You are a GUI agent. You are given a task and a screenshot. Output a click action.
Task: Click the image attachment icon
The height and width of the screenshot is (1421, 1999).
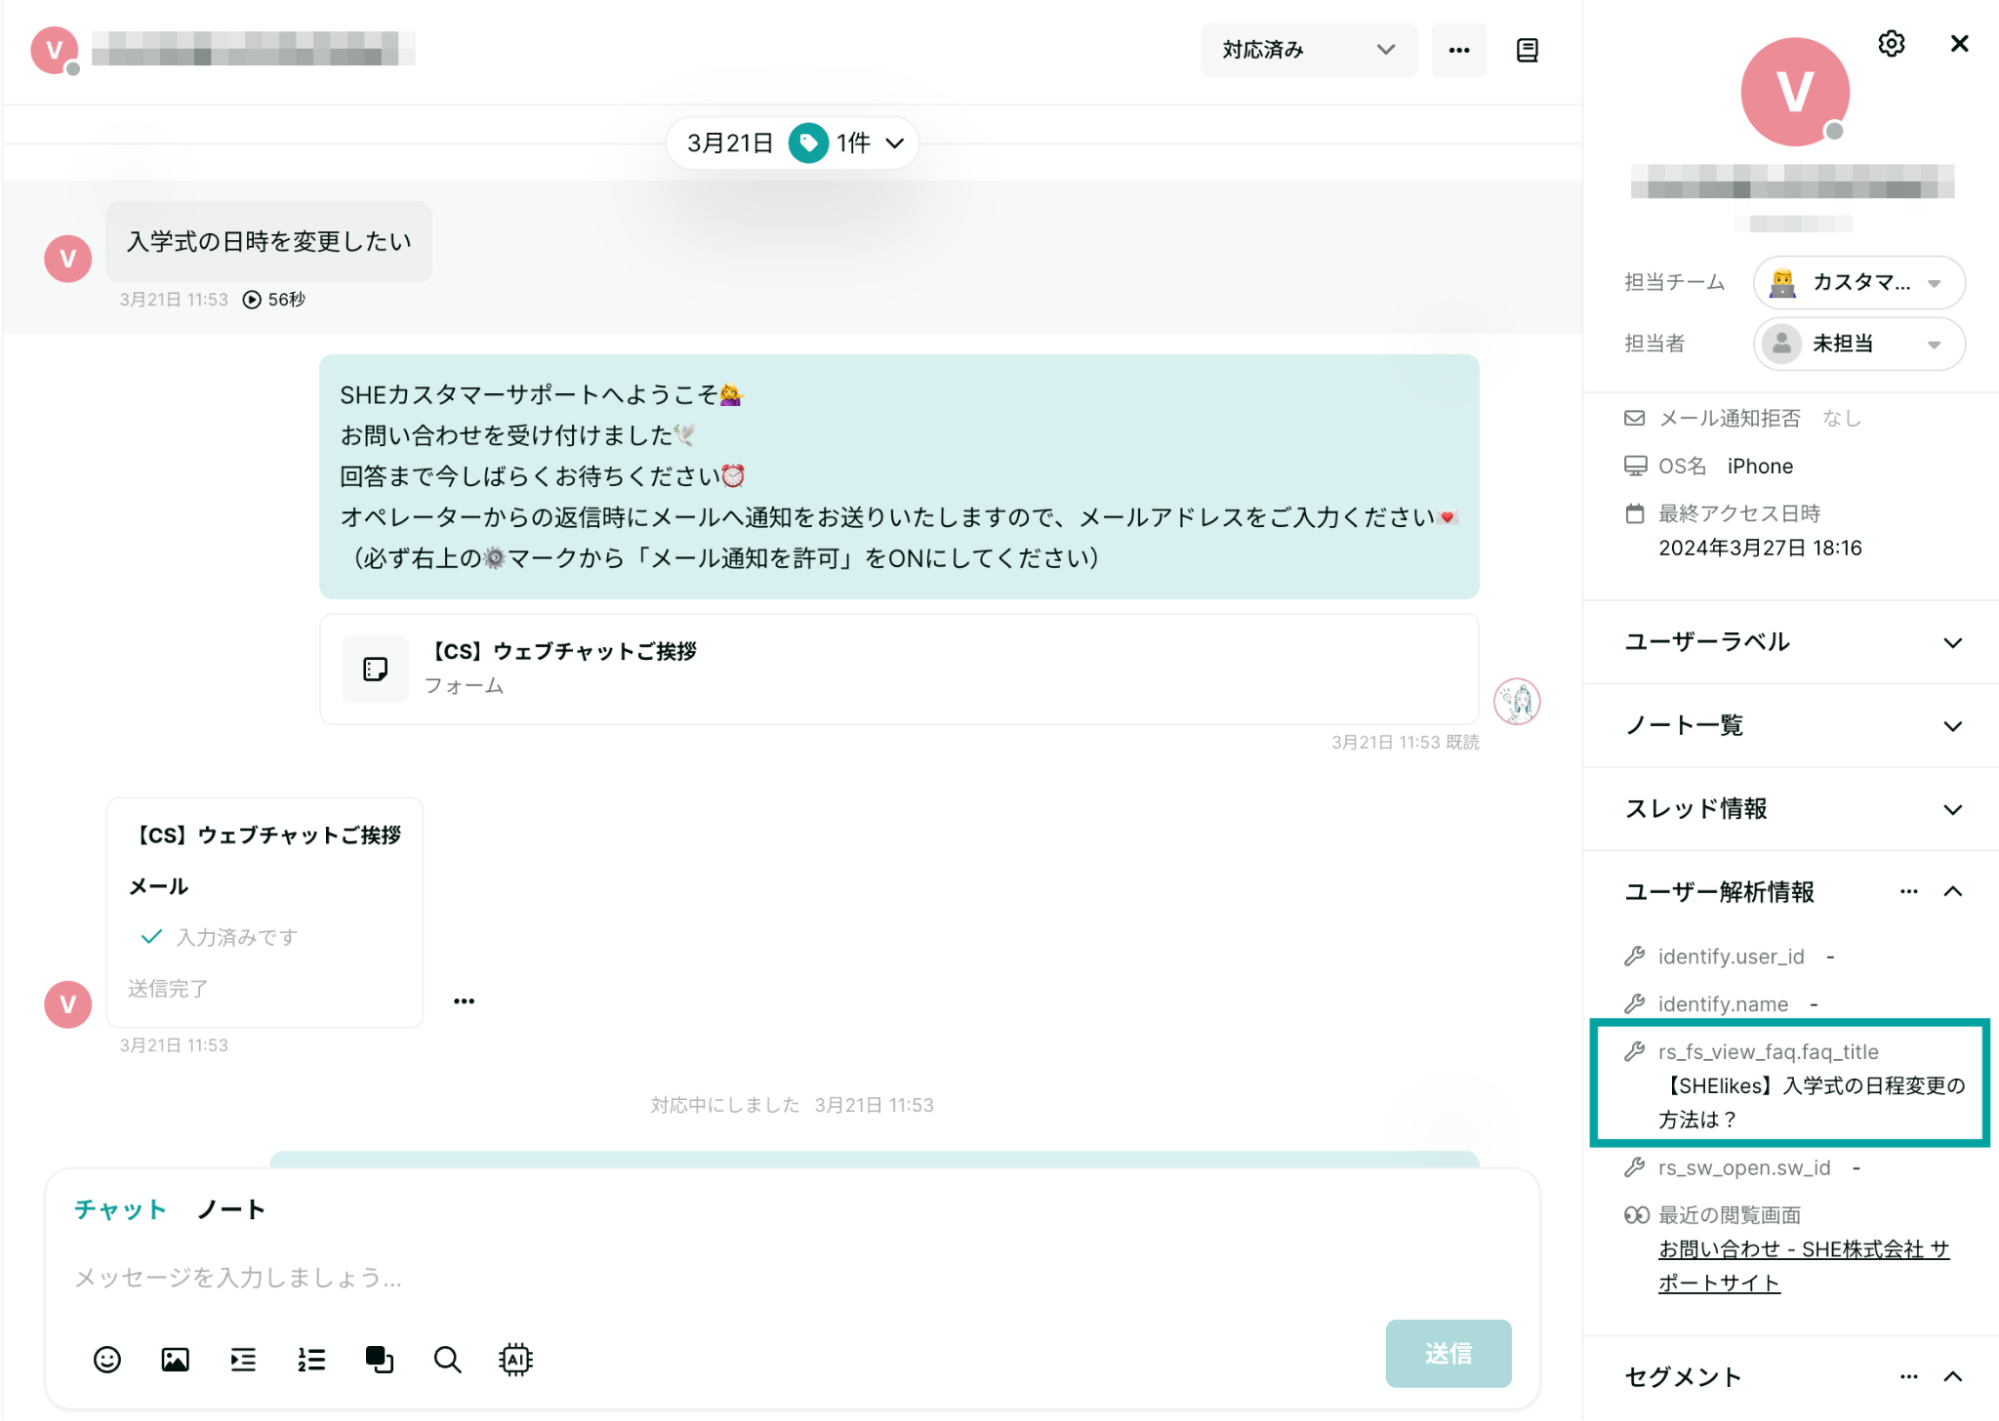point(175,1359)
